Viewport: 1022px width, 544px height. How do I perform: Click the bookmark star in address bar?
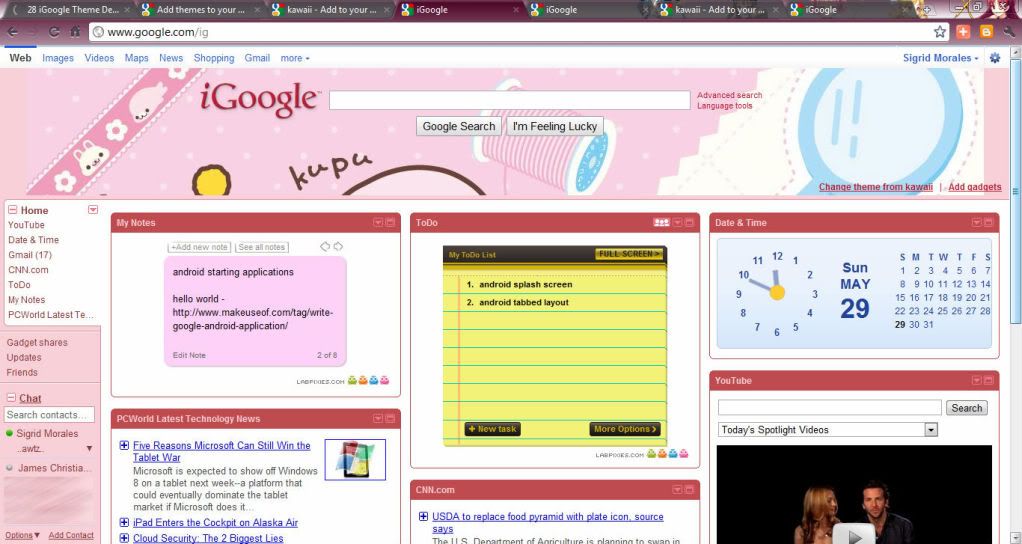940,32
